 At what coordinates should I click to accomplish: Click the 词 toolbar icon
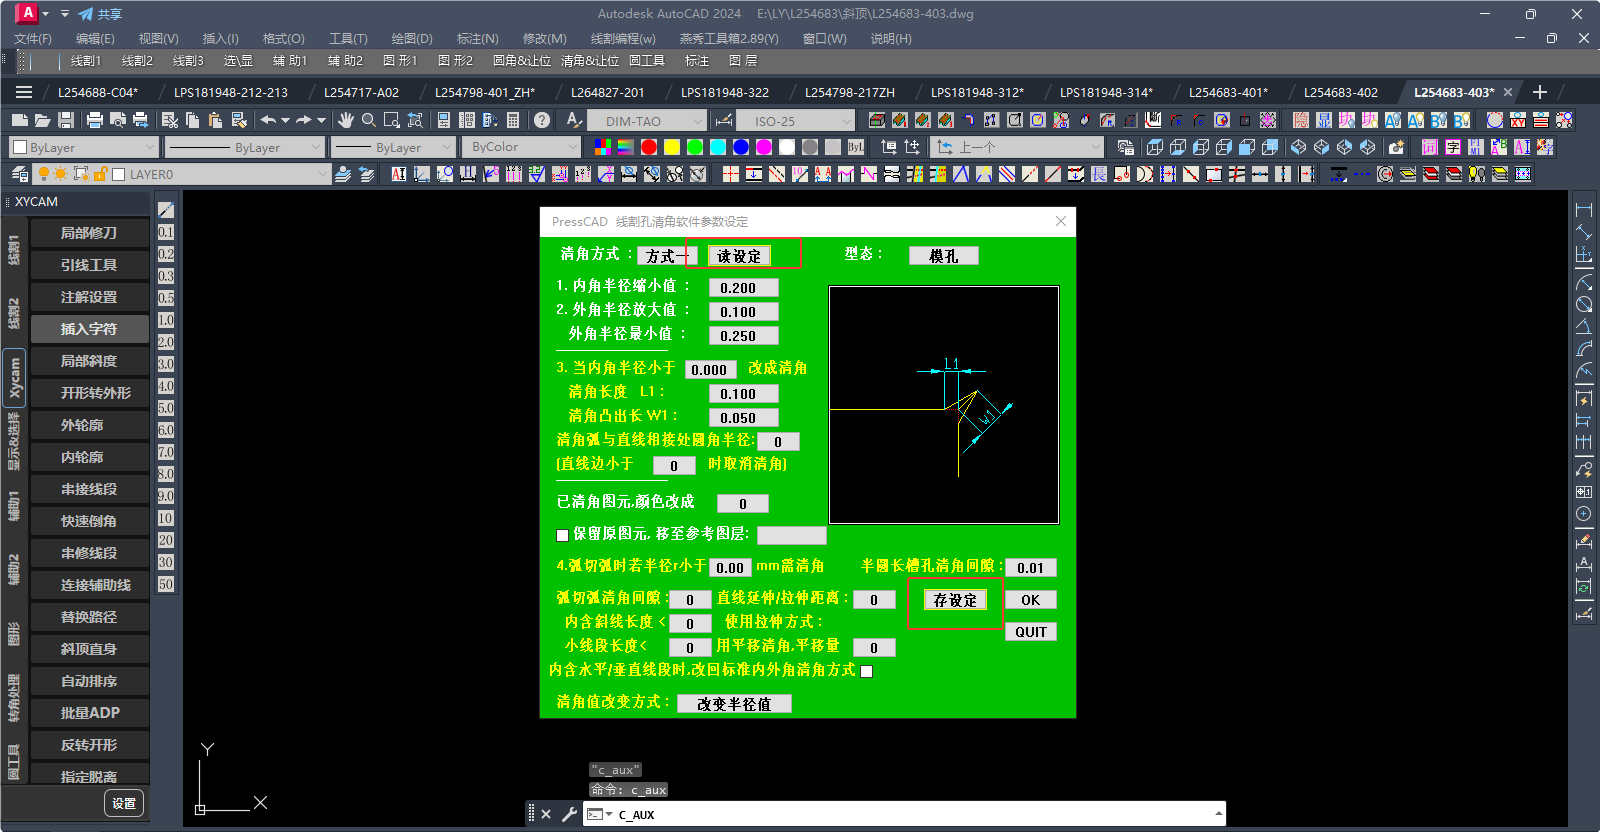[1430, 147]
